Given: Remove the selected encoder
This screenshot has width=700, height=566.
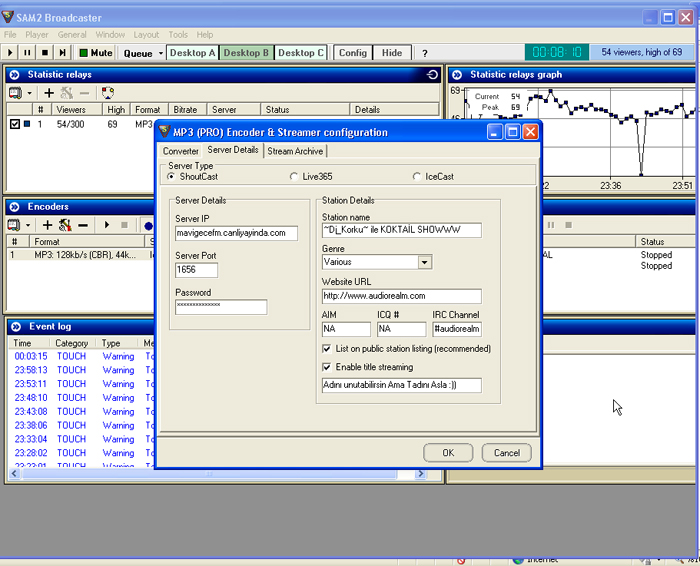Looking at the screenshot, I should click(83, 225).
